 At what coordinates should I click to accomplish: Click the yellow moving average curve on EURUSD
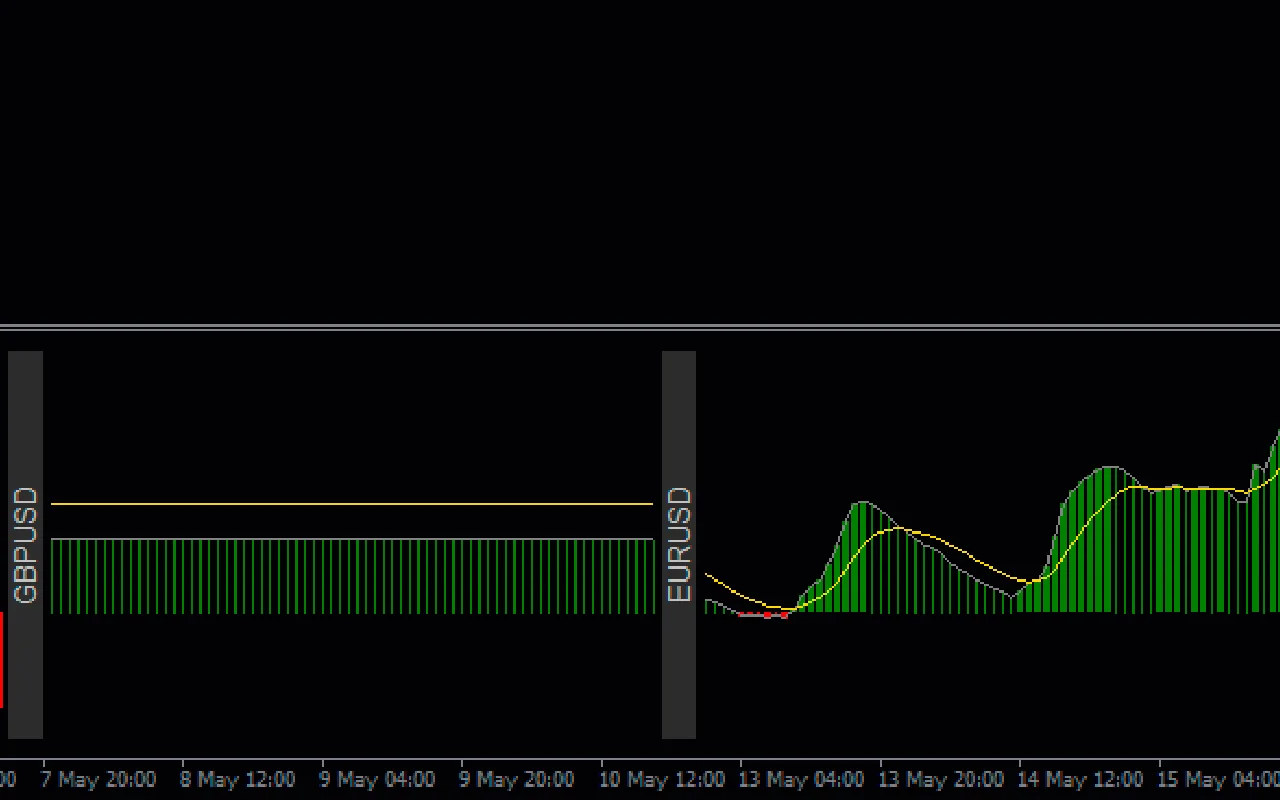click(900, 527)
